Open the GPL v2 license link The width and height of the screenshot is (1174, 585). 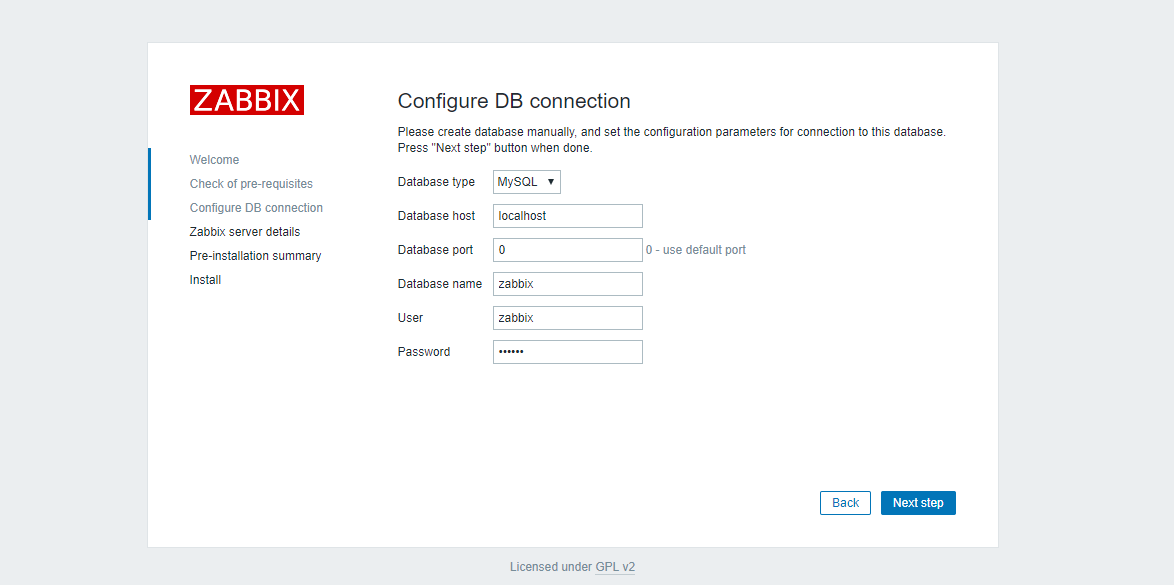pos(615,567)
